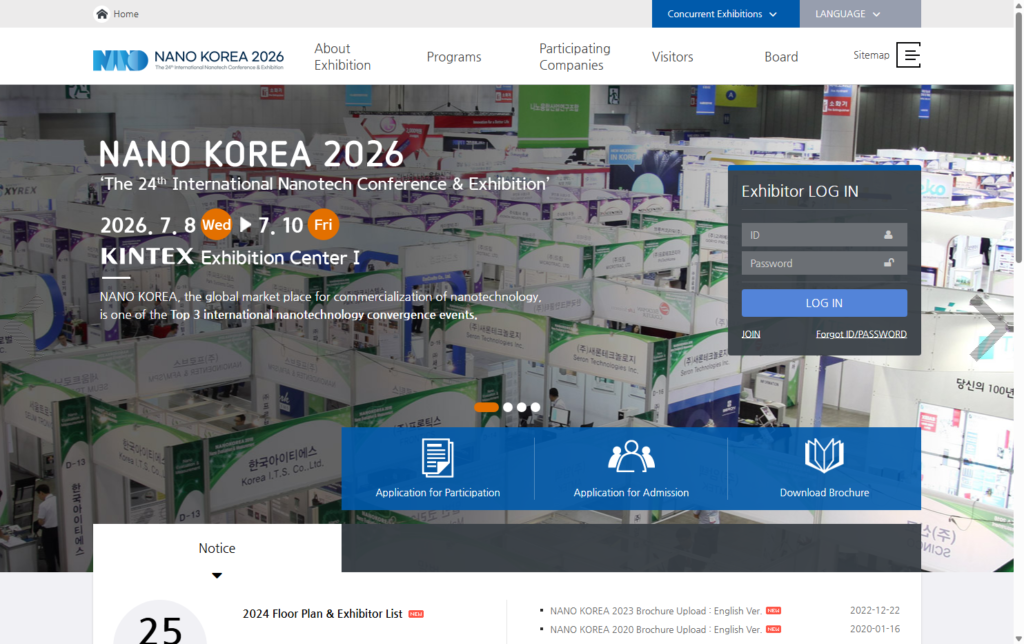Click the Download Brochure book icon
The height and width of the screenshot is (644, 1024).
(x=824, y=456)
